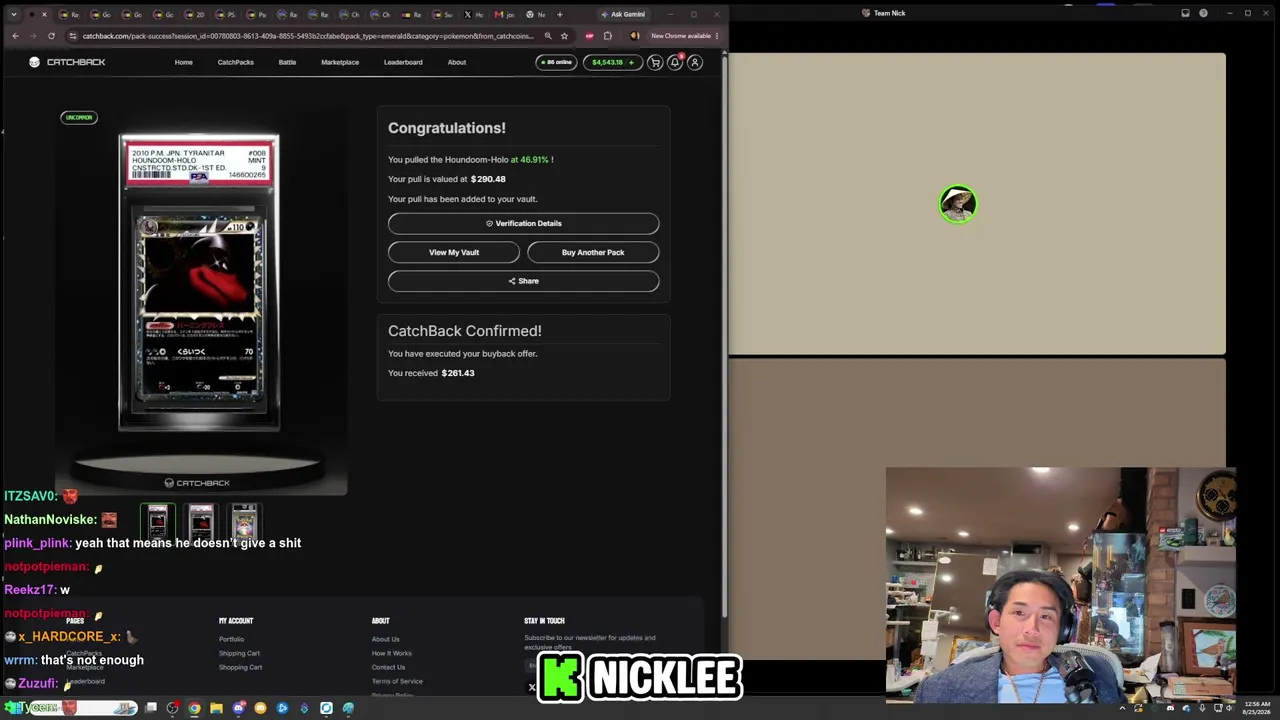1280x720 pixels.
Task: Click the help icon in Team Nick window
Action: click(x=1203, y=13)
